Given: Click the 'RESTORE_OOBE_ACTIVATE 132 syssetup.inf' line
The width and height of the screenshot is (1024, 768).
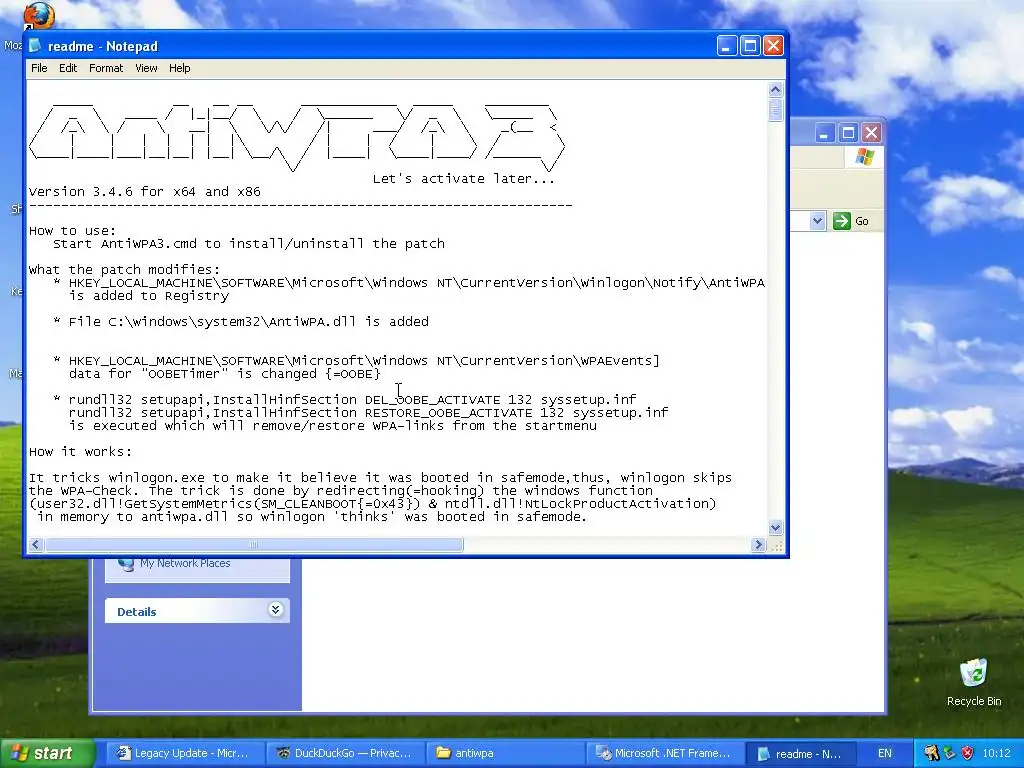Looking at the screenshot, I should tap(368, 413).
